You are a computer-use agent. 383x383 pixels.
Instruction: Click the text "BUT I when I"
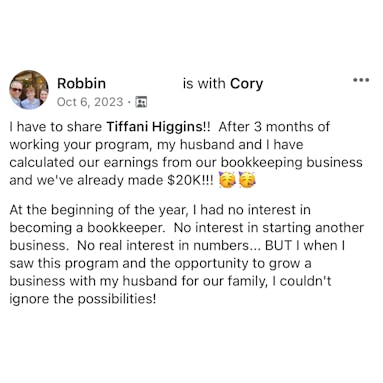(305, 245)
